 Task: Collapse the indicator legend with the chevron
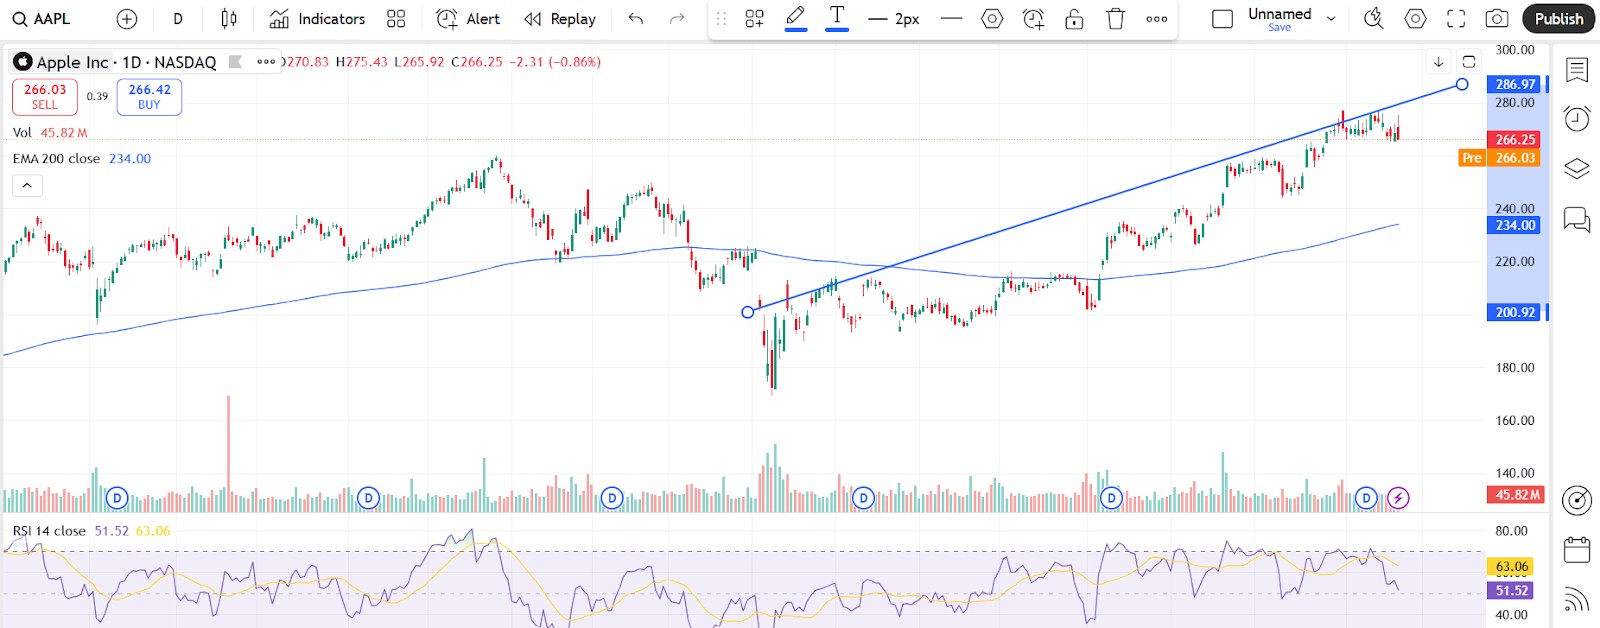pyautogui.click(x=27, y=185)
